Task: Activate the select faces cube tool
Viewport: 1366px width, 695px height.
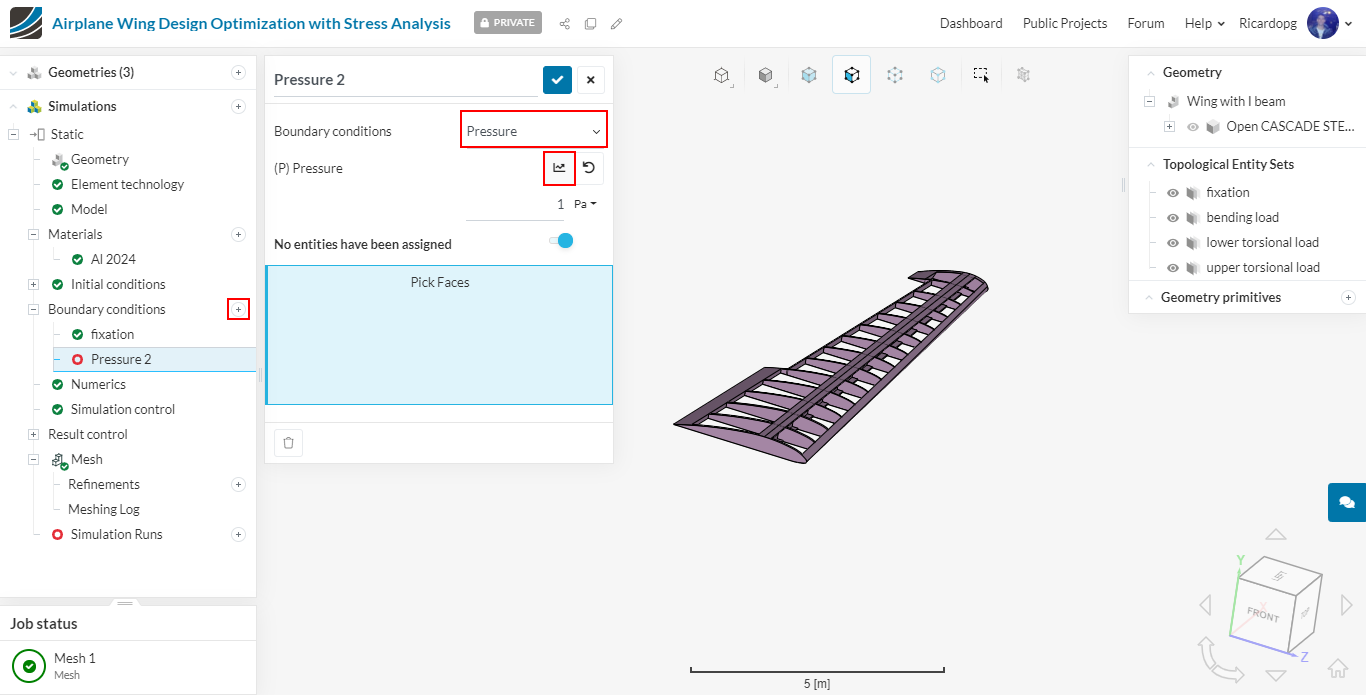Action: (x=851, y=75)
